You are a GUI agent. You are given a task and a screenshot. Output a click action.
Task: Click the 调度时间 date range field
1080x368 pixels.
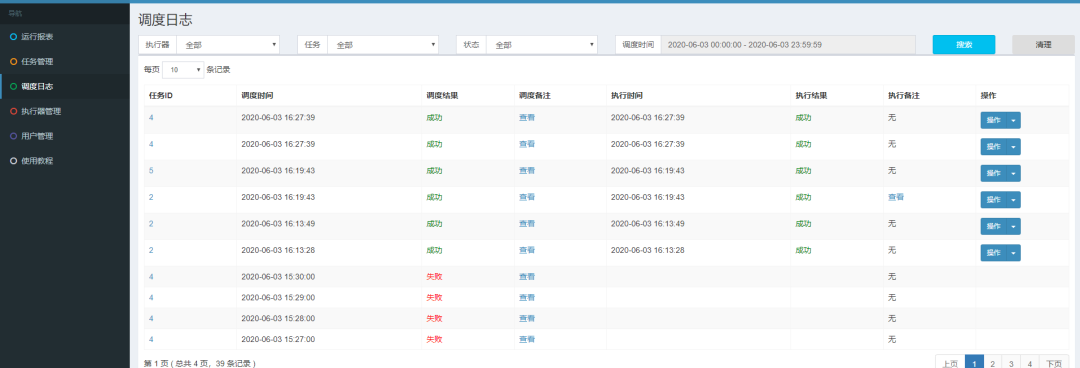(788, 44)
